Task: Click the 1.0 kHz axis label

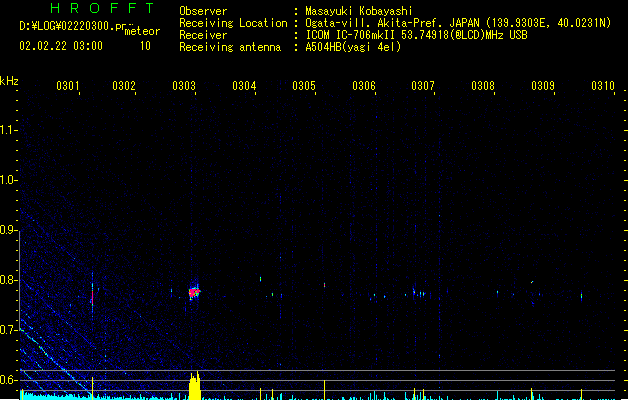Action: 8,180
